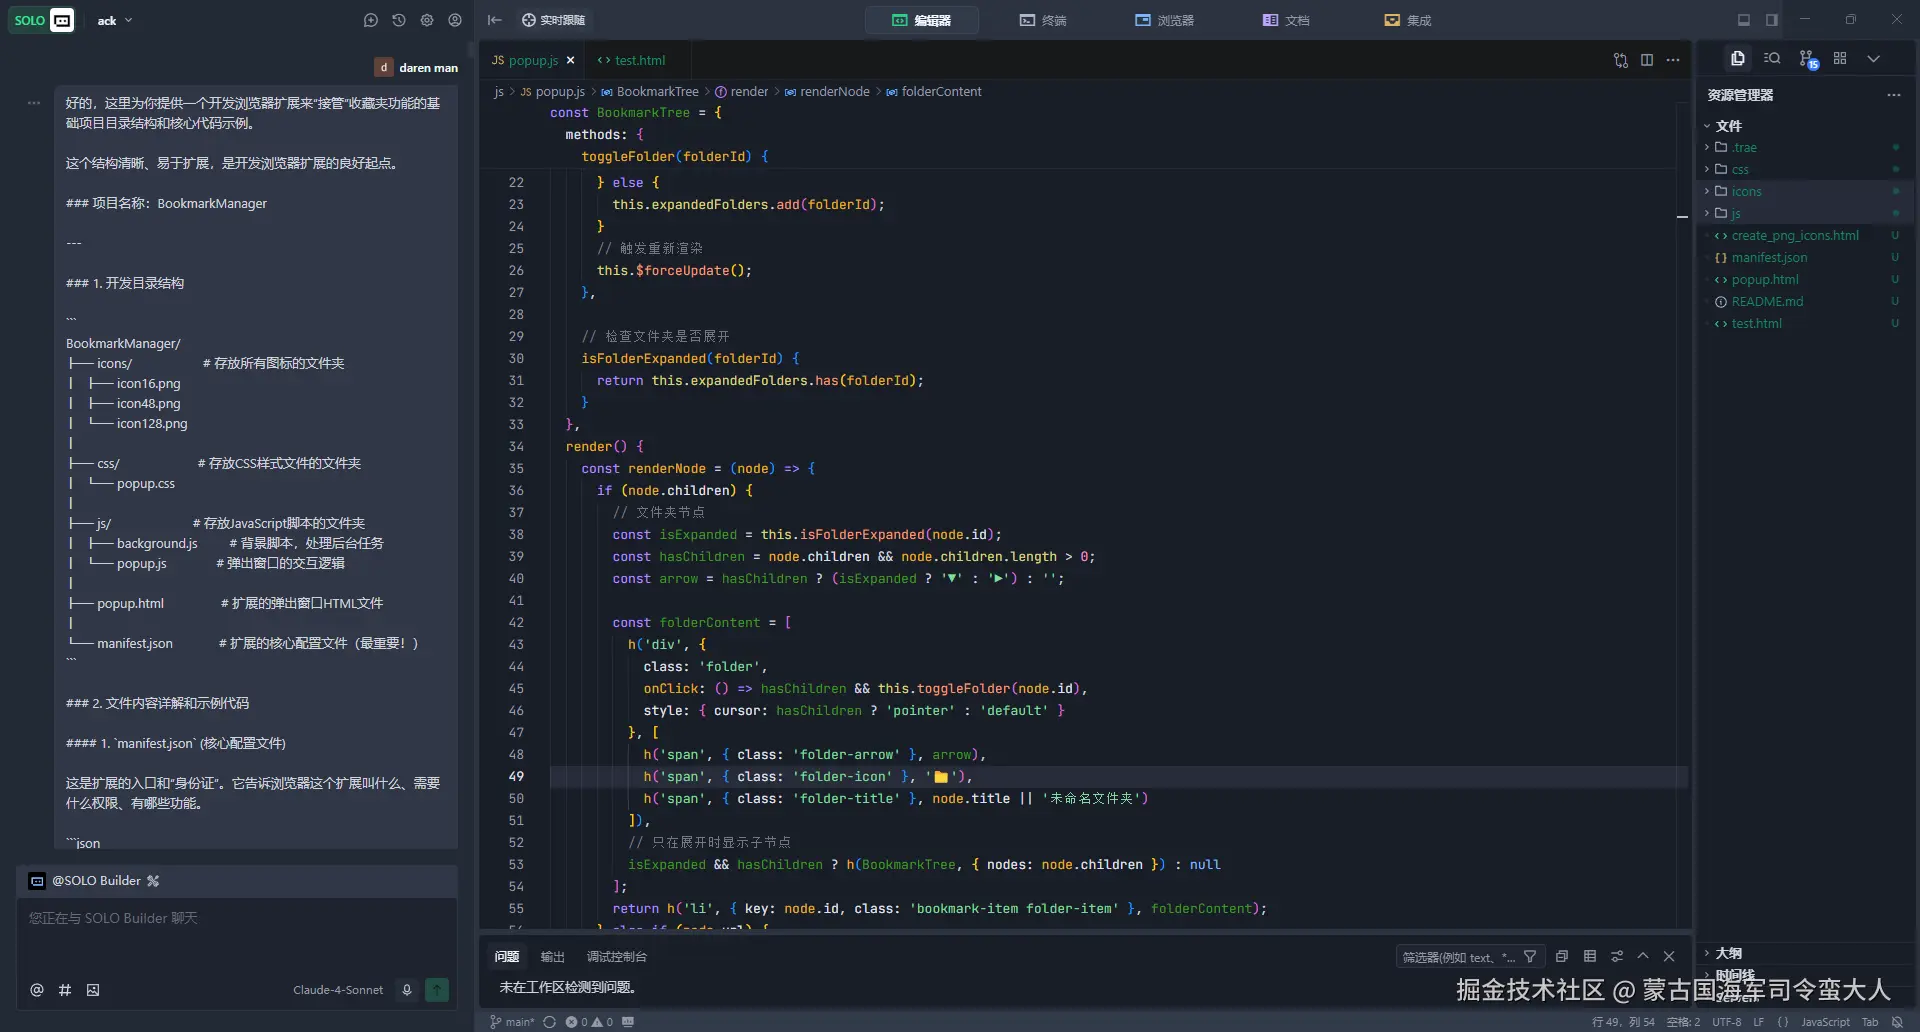Open 资源管理器 panel more options
The width and height of the screenshot is (1920, 1032).
(x=1894, y=95)
